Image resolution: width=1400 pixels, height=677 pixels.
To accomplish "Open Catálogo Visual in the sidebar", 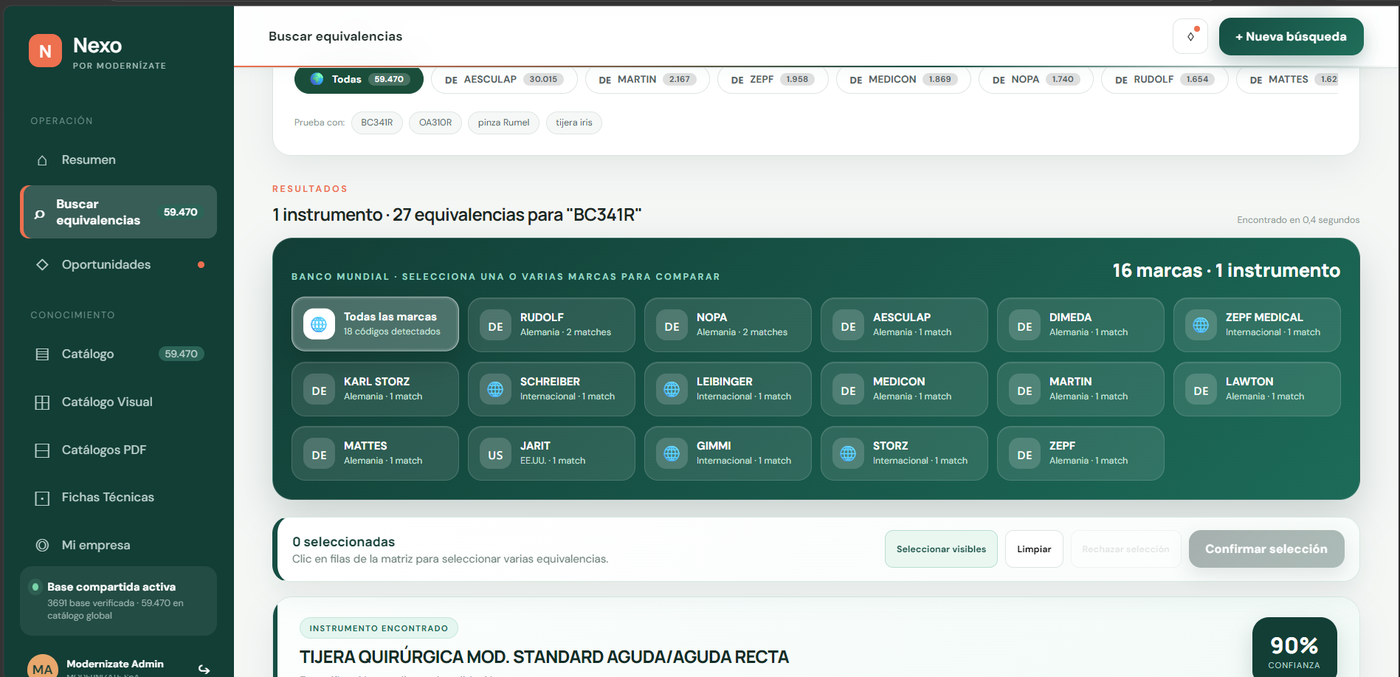I will [x=118, y=402].
